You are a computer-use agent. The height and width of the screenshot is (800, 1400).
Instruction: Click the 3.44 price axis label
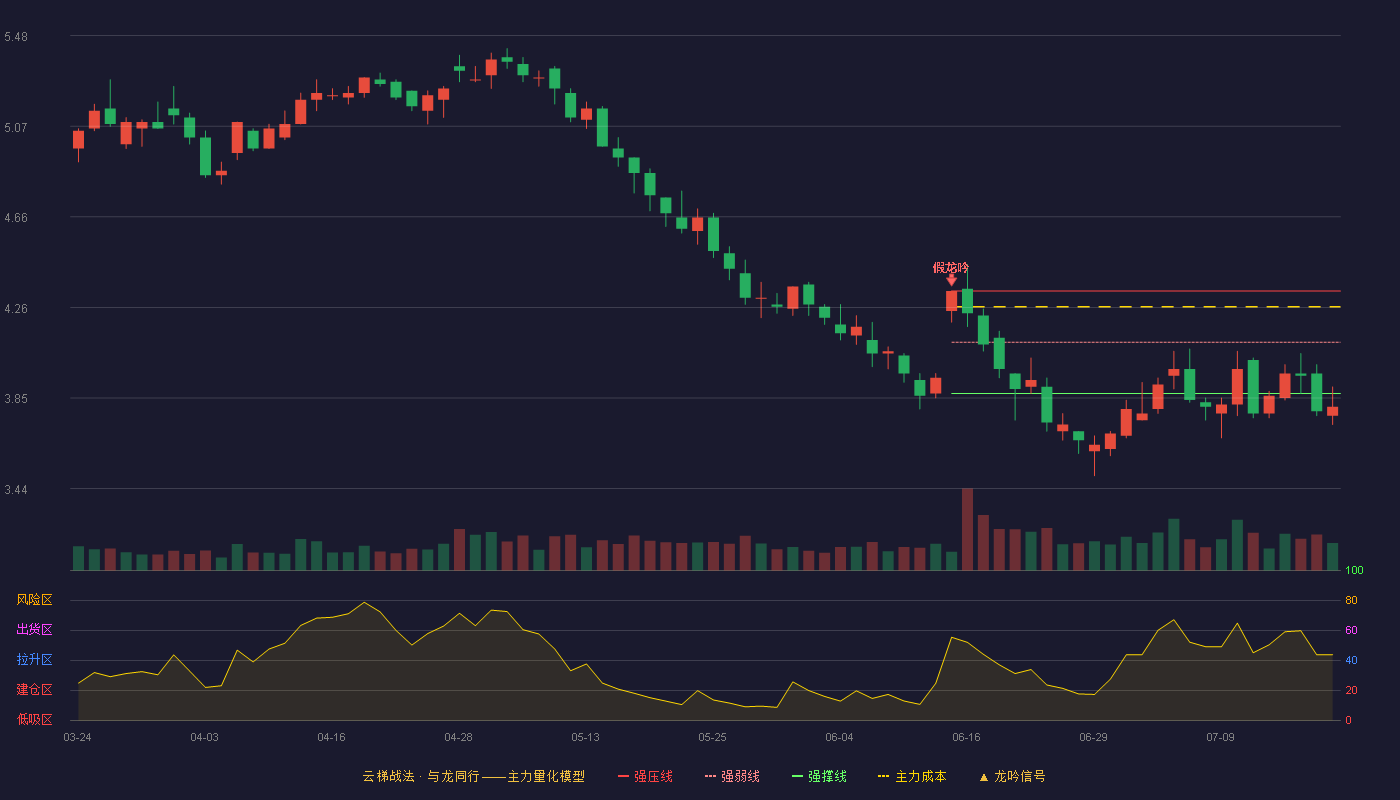16,490
